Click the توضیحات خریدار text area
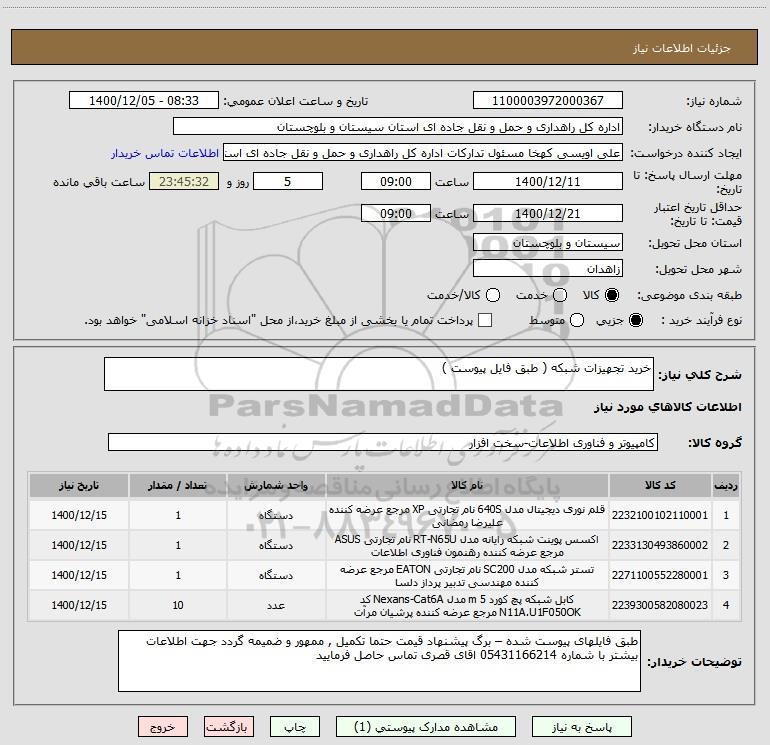The height and width of the screenshot is (745, 770). pos(379,661)
